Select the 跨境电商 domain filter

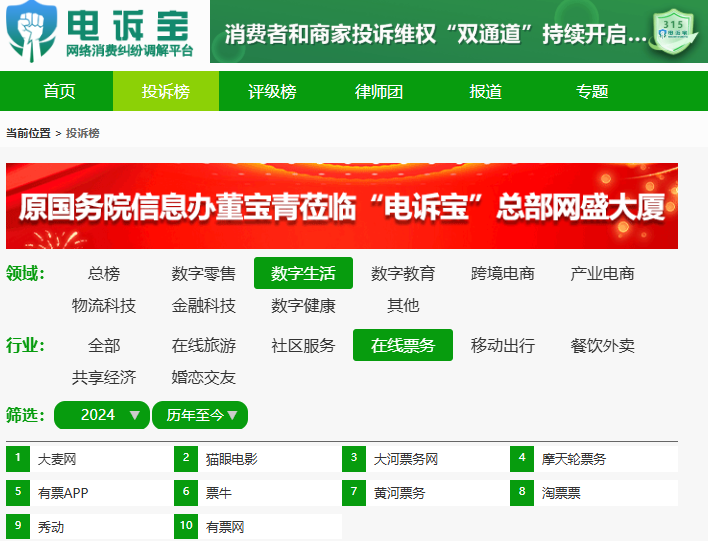click(503, 273)
